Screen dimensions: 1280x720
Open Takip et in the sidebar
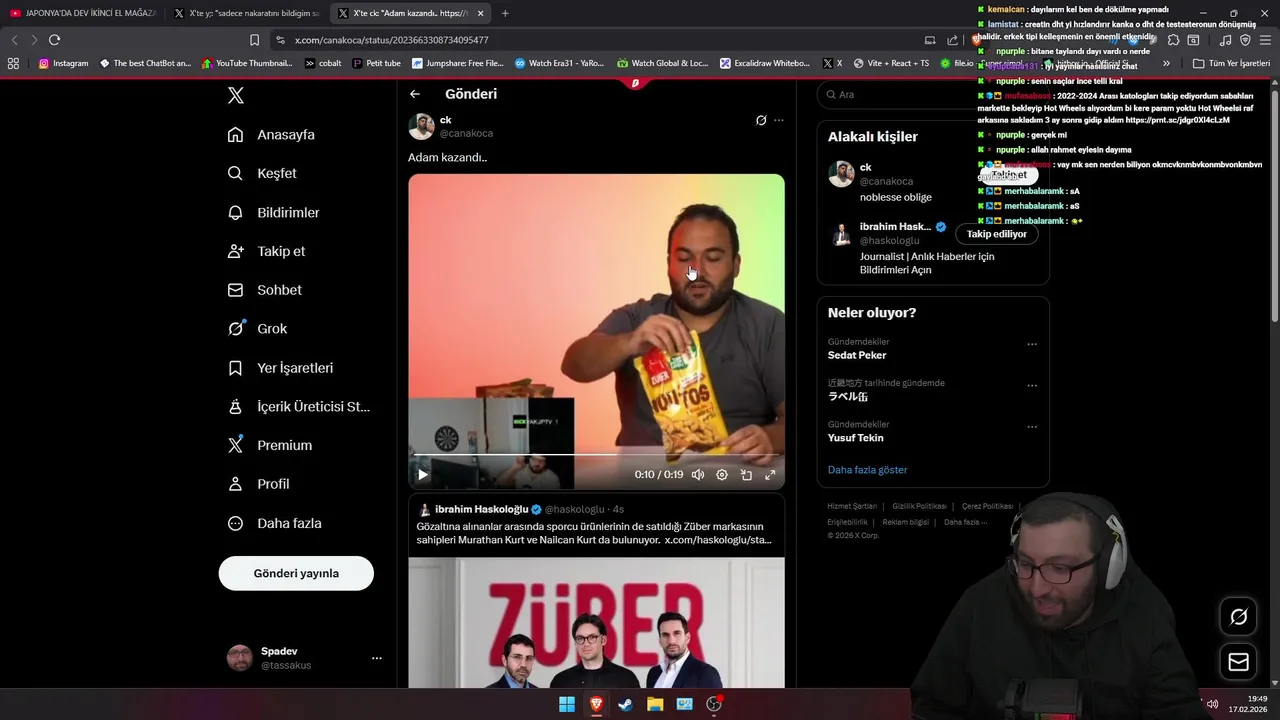coord(266,251)
